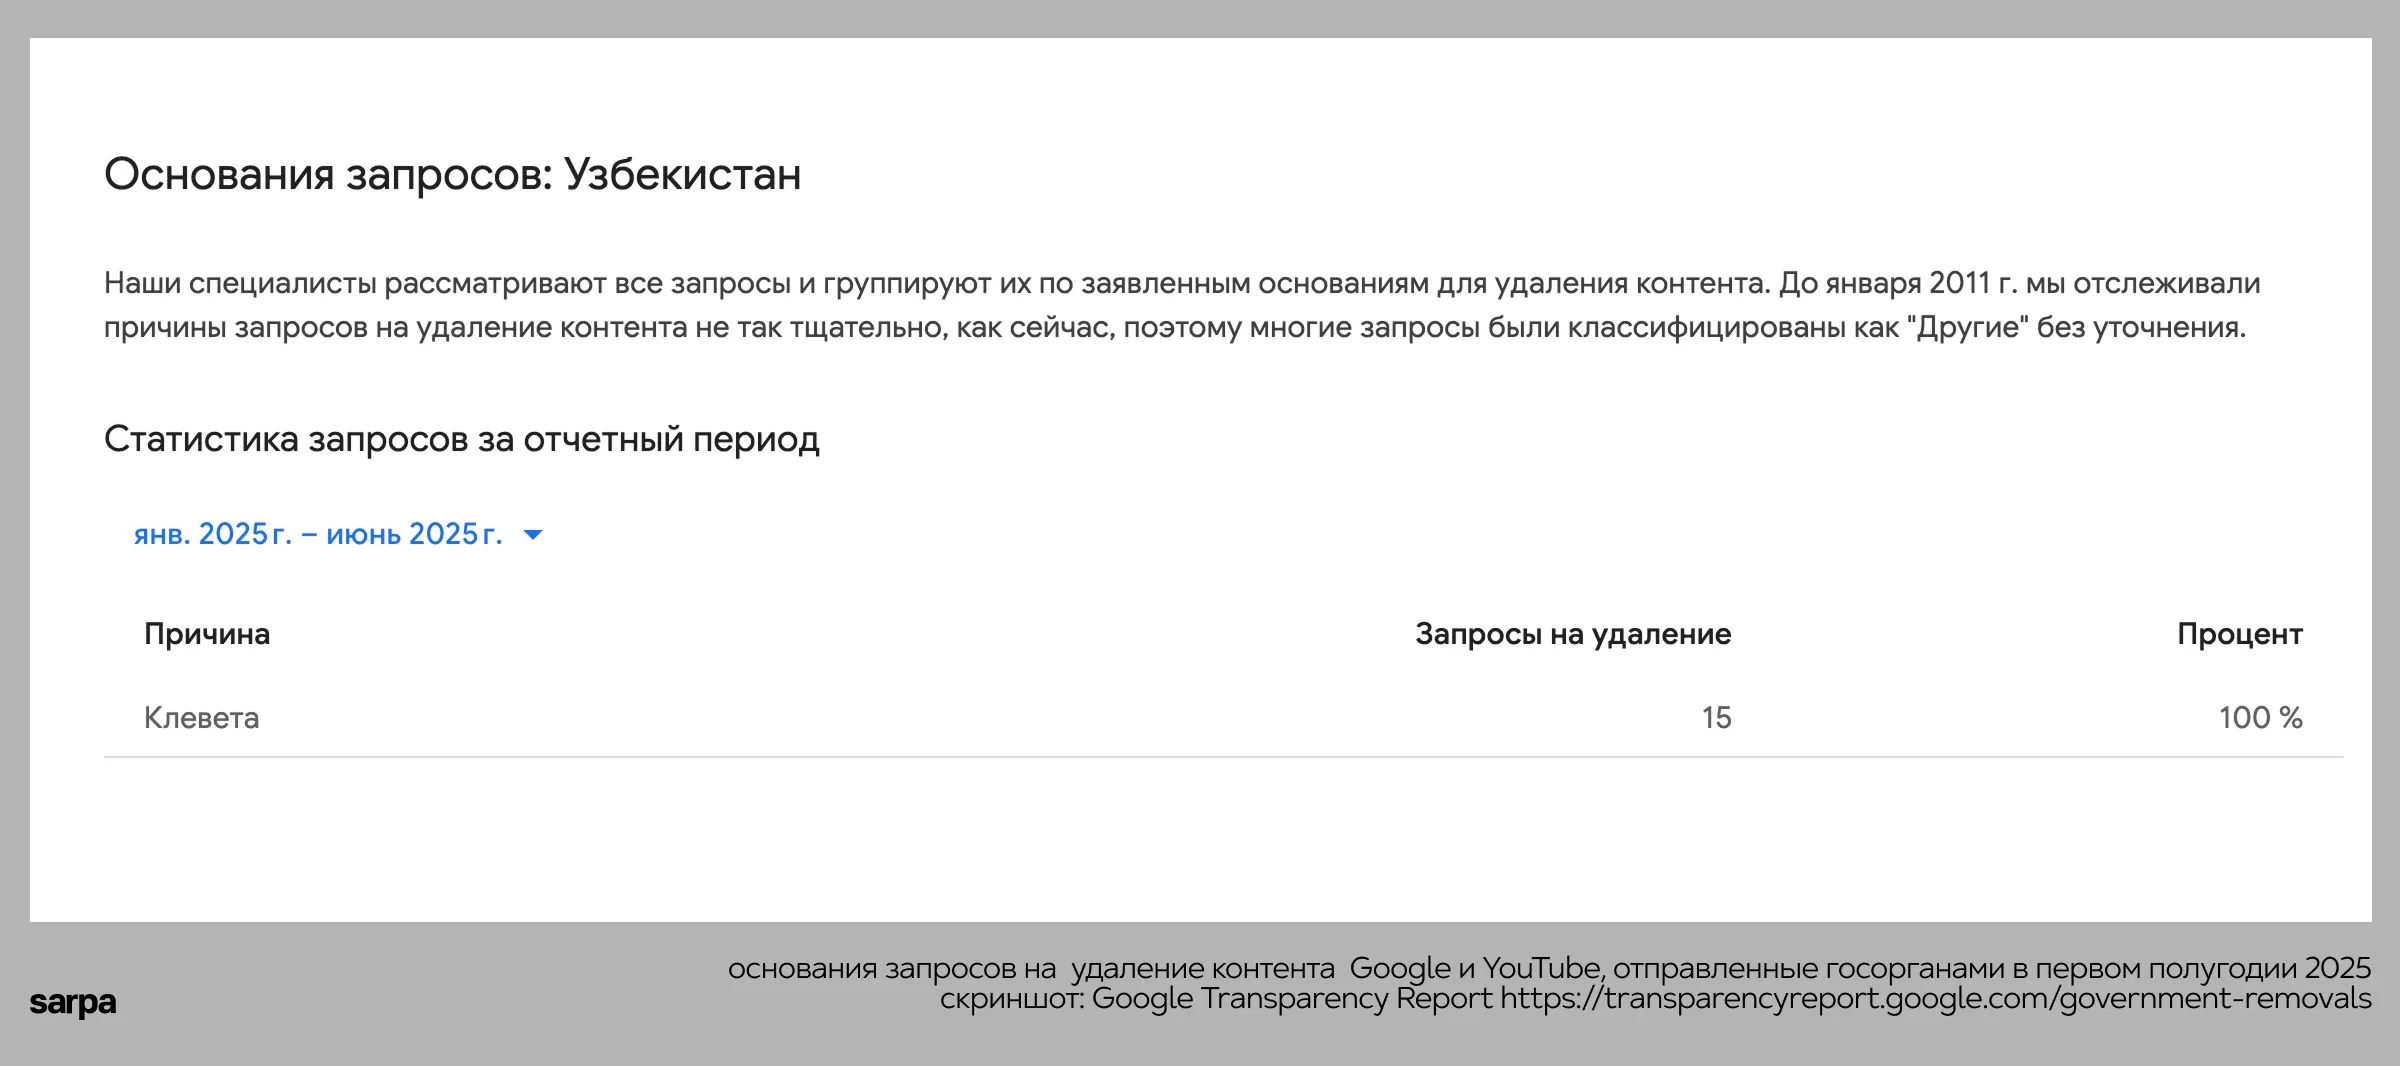The image size is (2400, 1066).
Task: Click the Основания запросов heading text
Action: point(328,174)
